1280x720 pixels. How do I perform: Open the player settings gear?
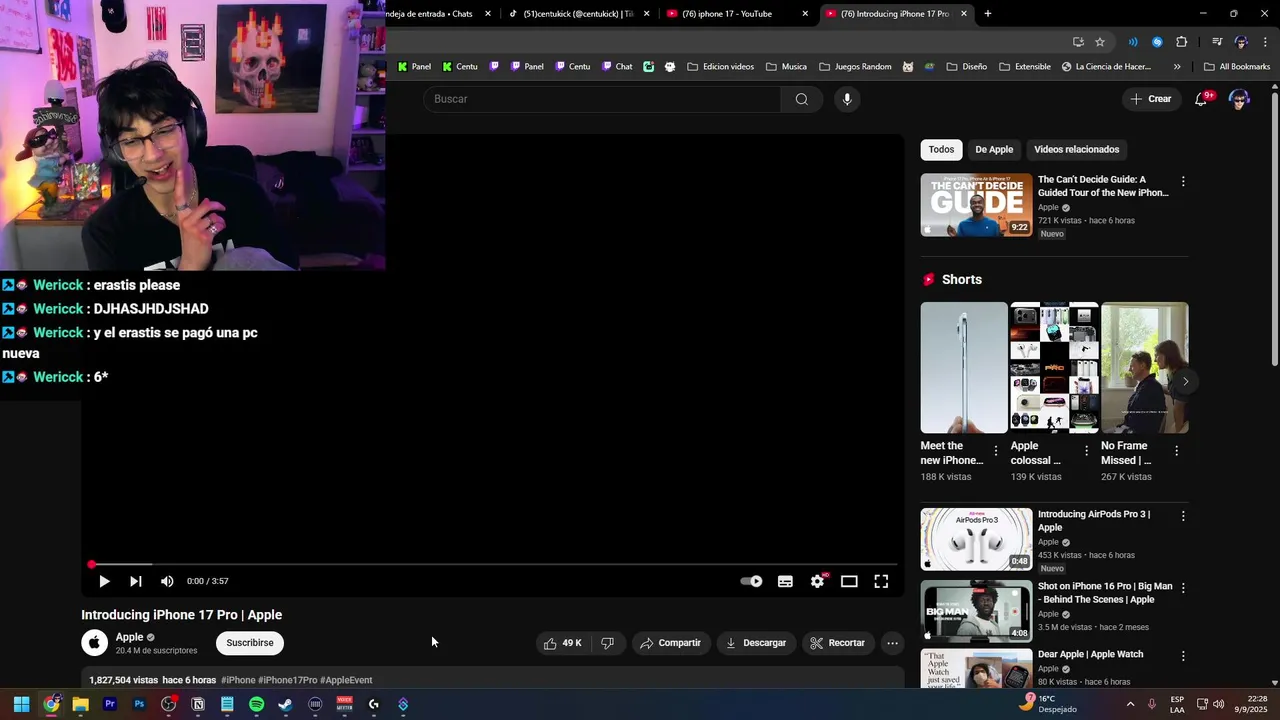(817, 581)
